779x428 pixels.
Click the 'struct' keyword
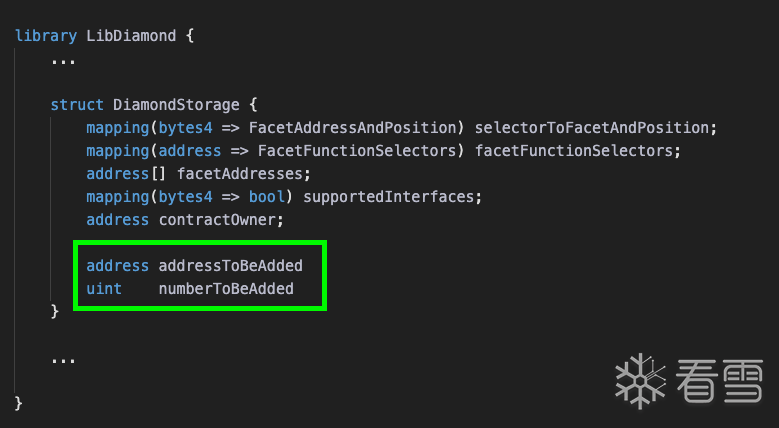[77, 104]
